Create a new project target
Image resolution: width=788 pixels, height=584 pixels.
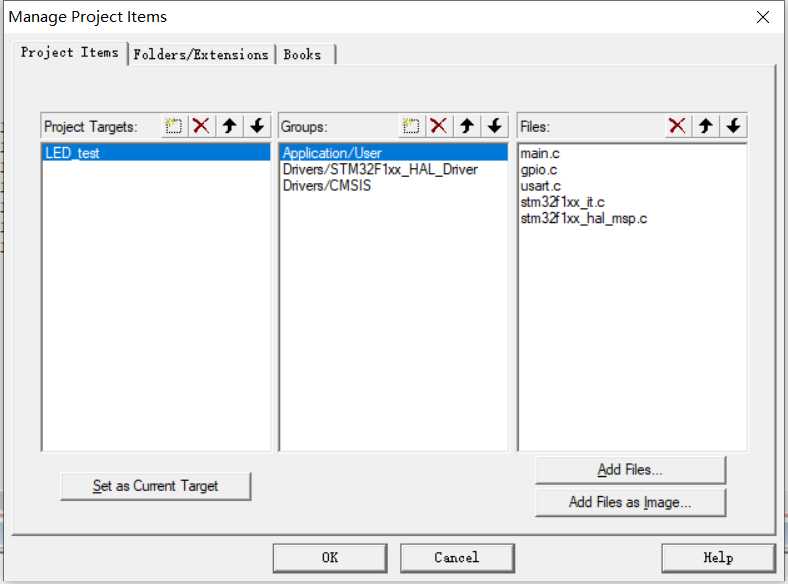click(x=174, y=126)
